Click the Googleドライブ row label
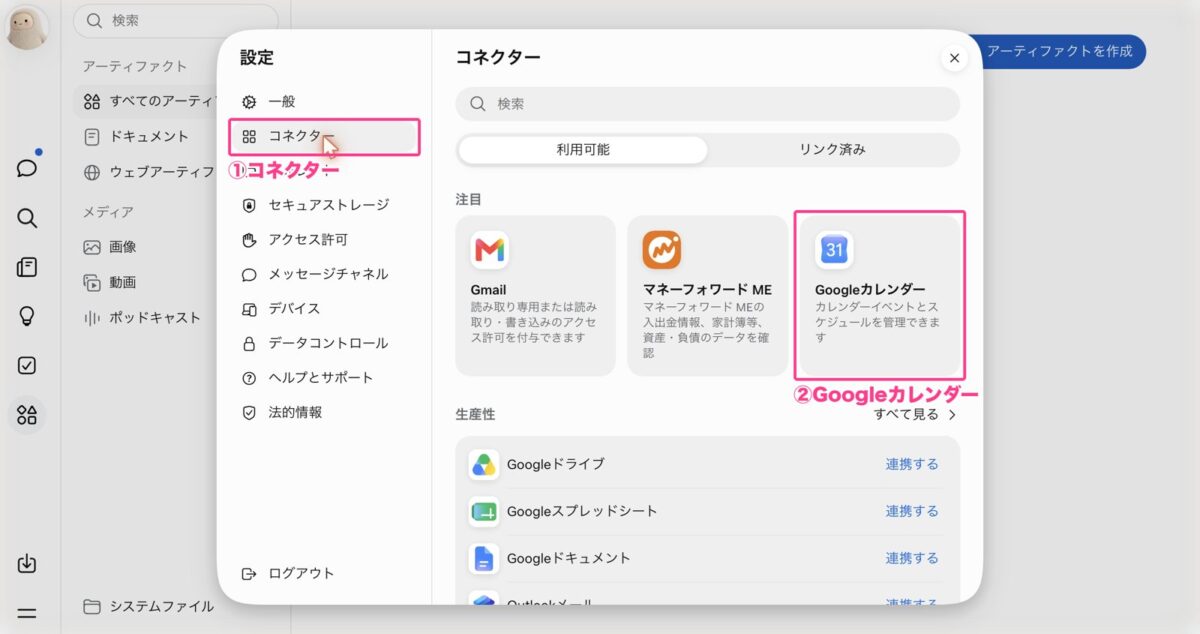 click(x=555, y=464)
